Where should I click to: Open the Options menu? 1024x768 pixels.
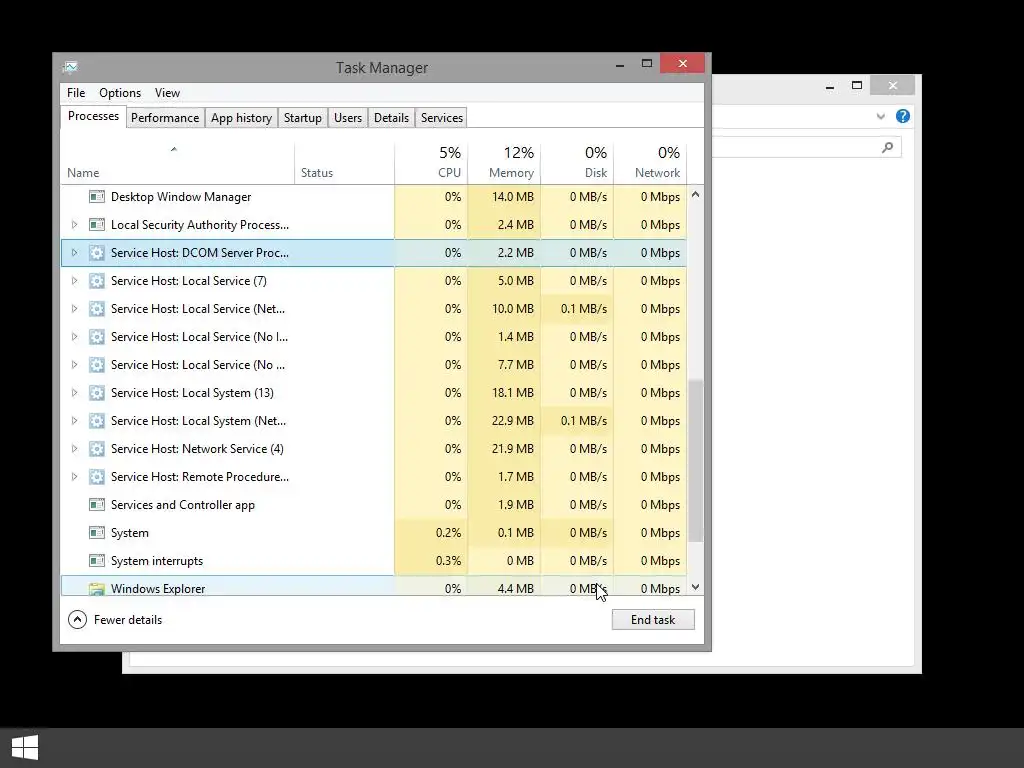point(120,93)
